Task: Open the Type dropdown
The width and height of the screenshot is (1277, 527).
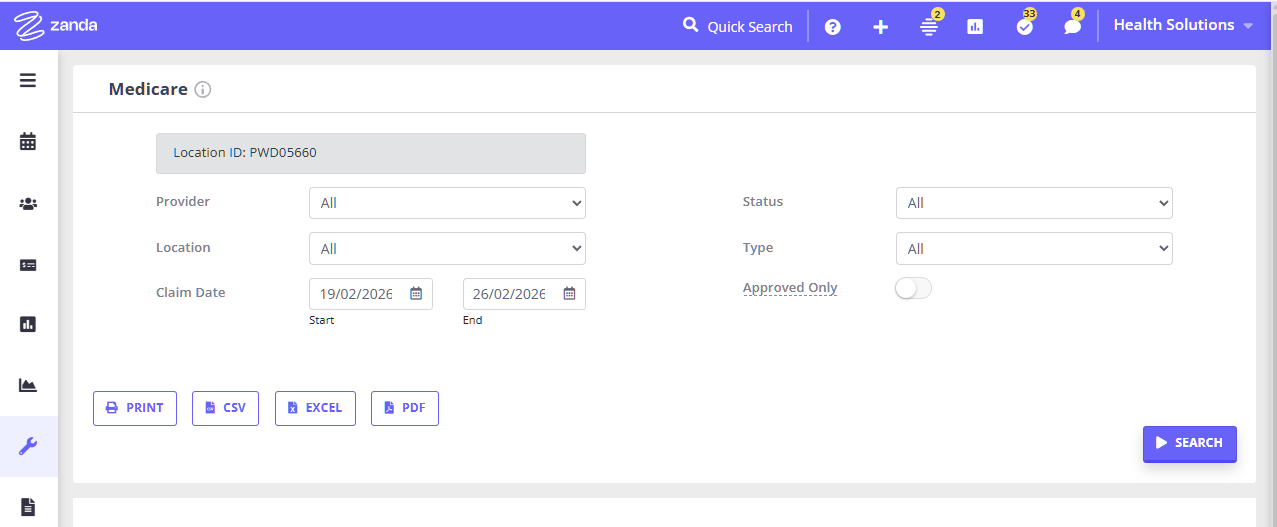Action: point(1034,249)
